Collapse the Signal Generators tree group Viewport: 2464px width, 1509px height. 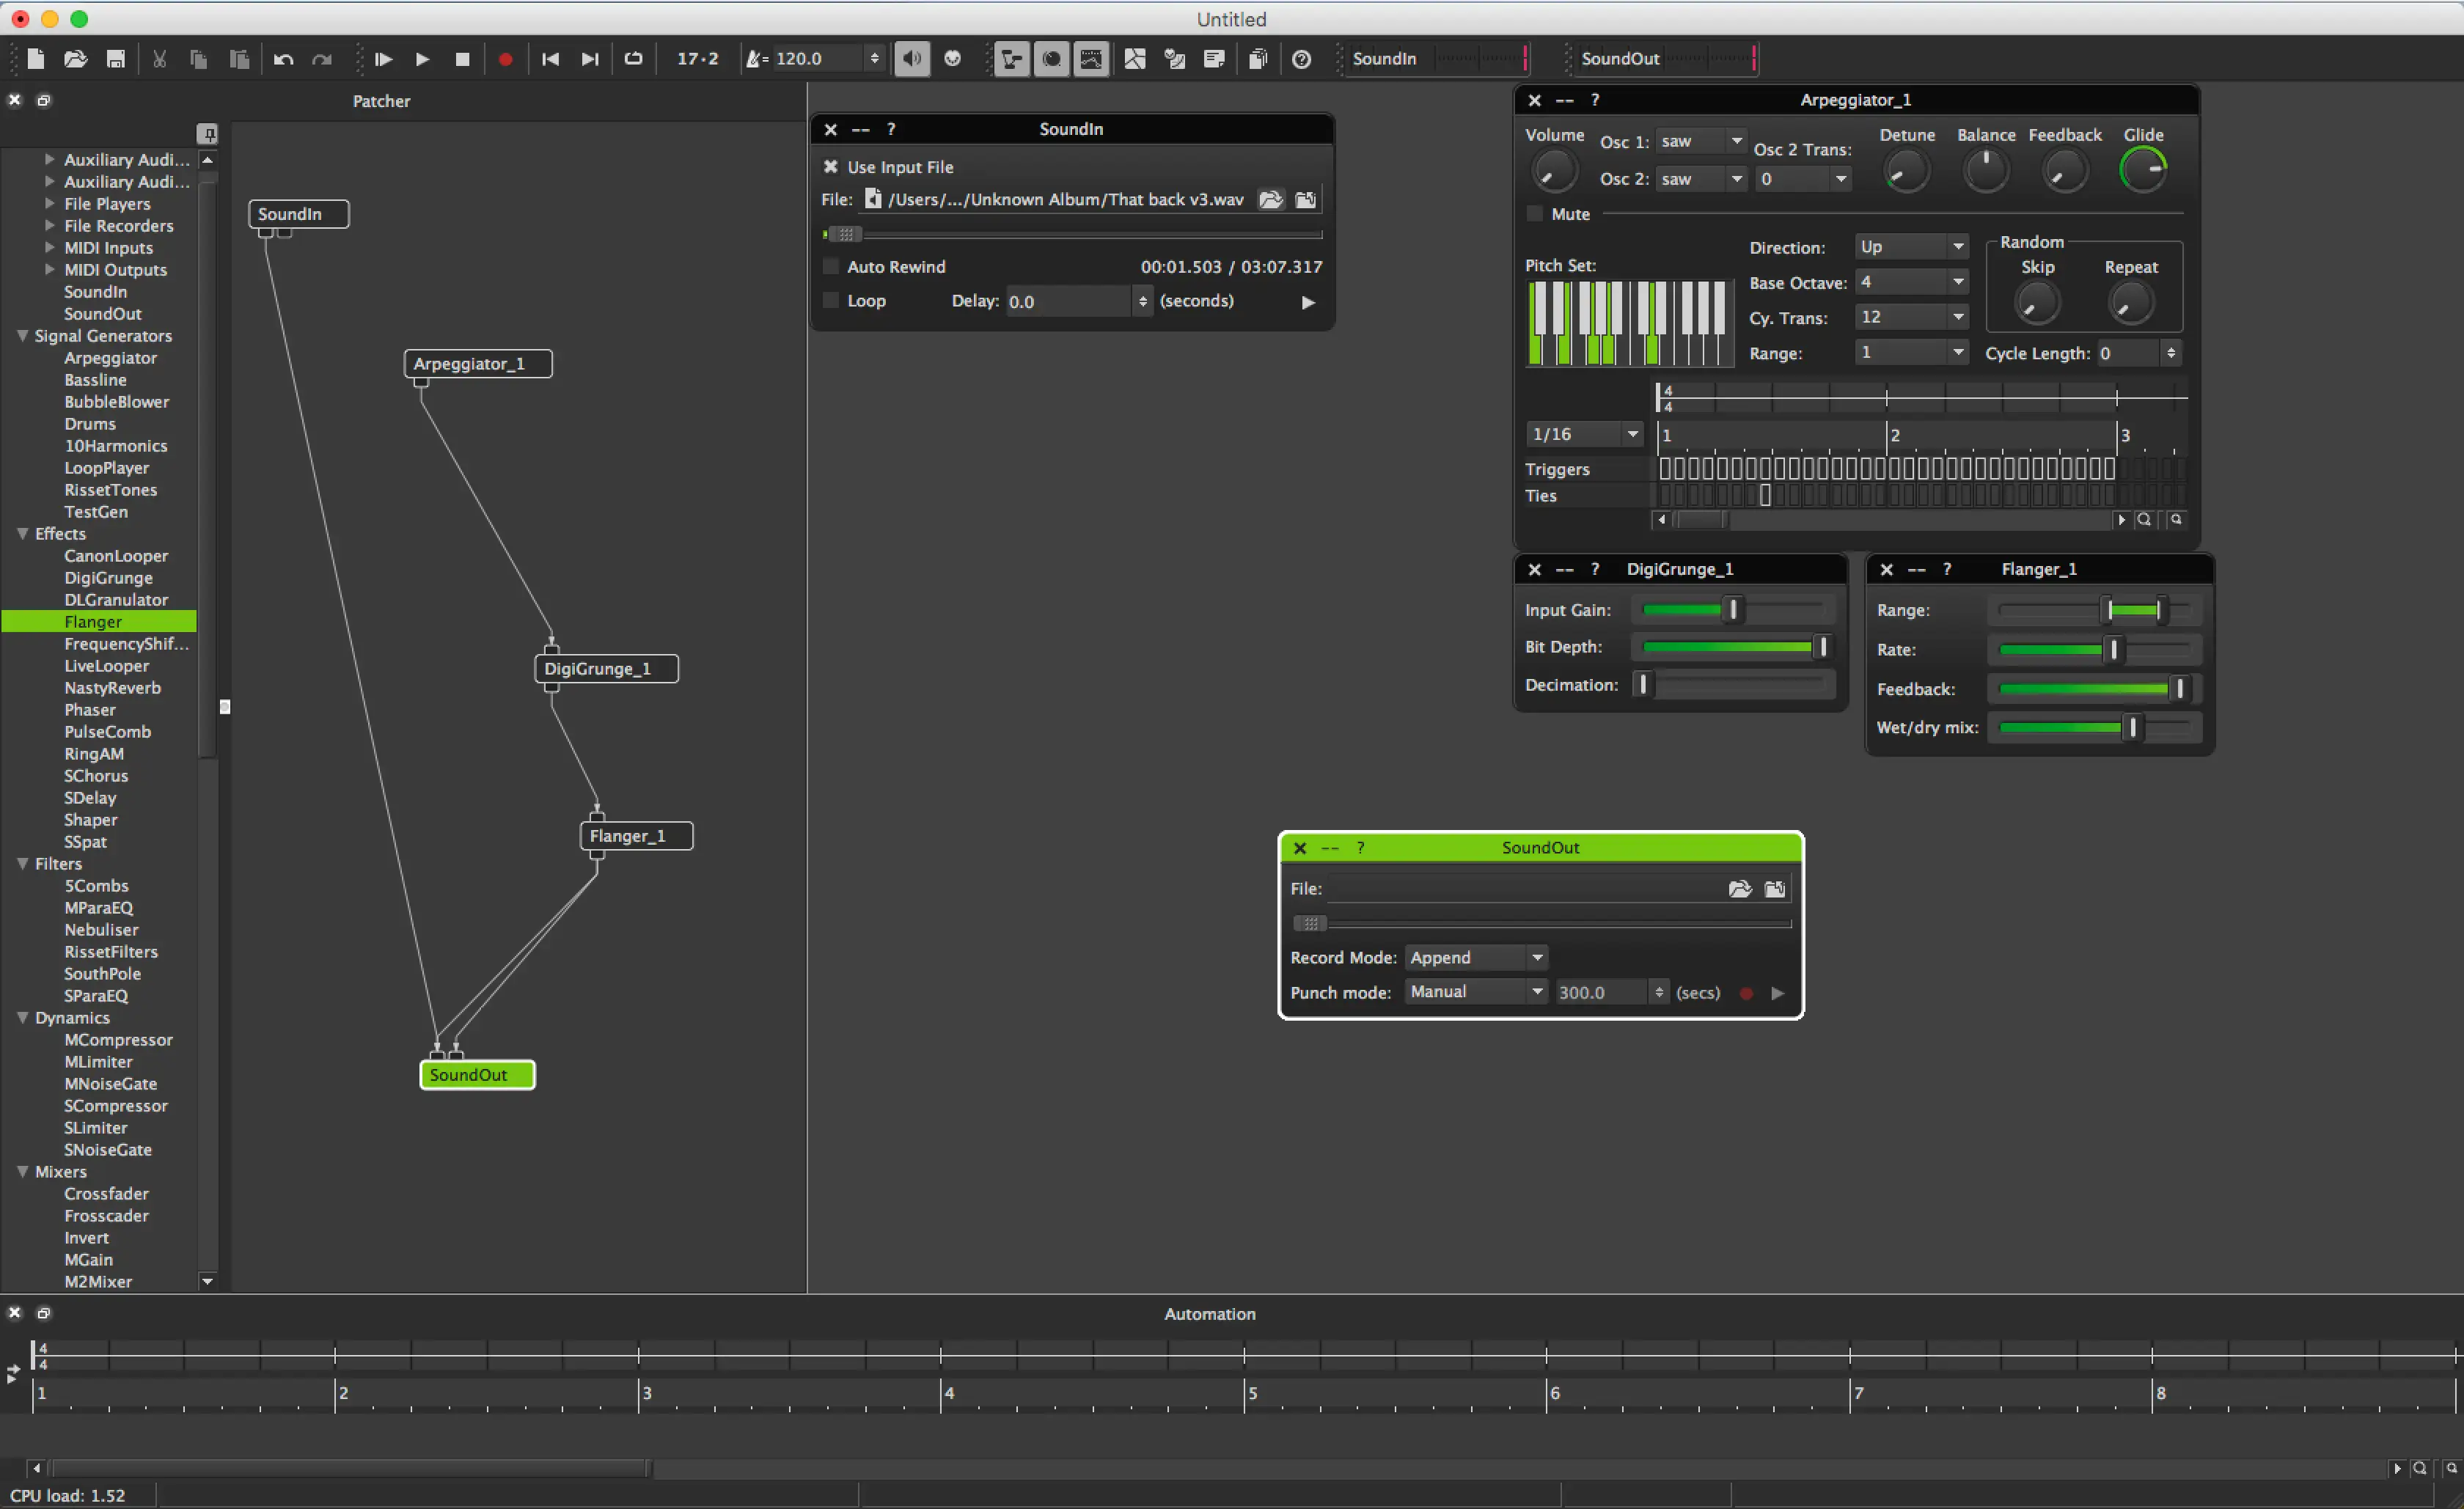coord(22,336)
